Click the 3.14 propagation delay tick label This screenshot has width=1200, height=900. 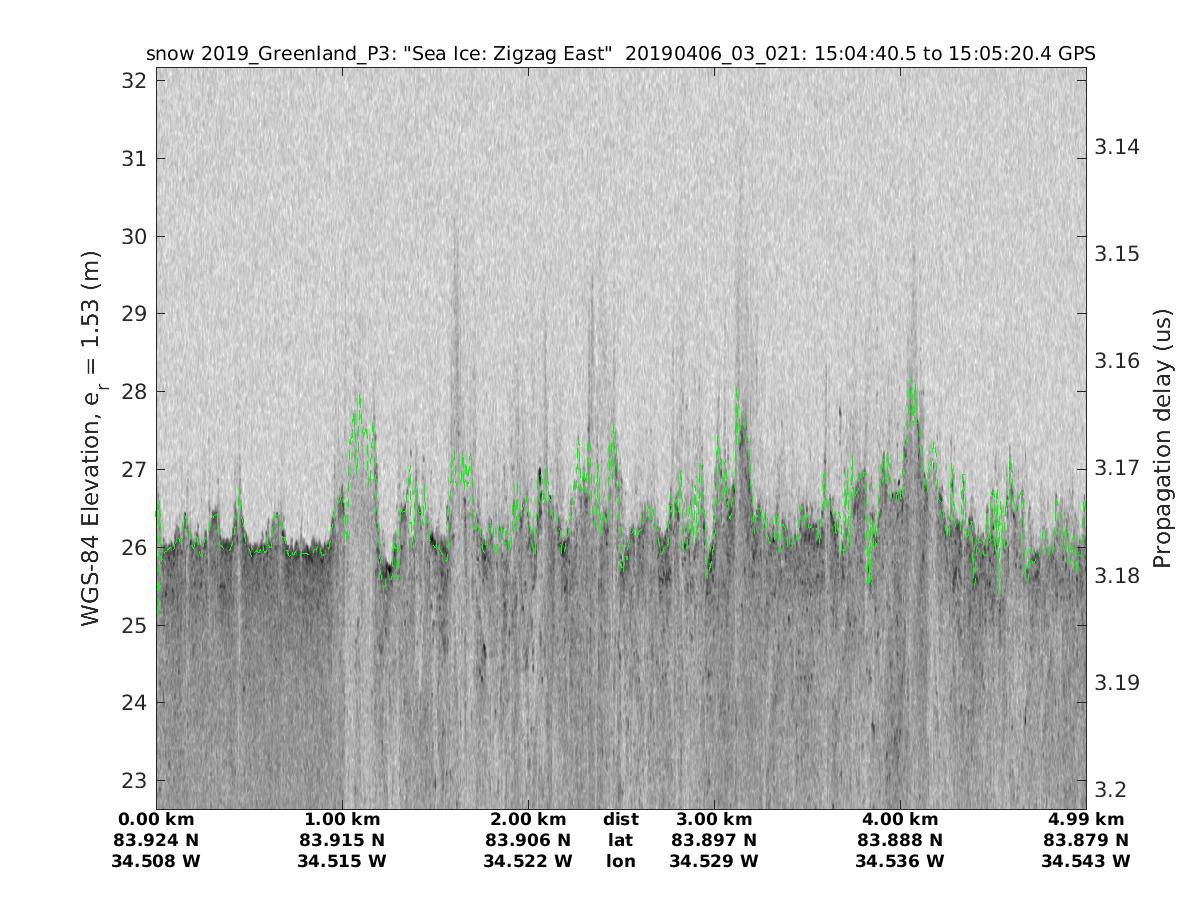[x=1116, y=147]
